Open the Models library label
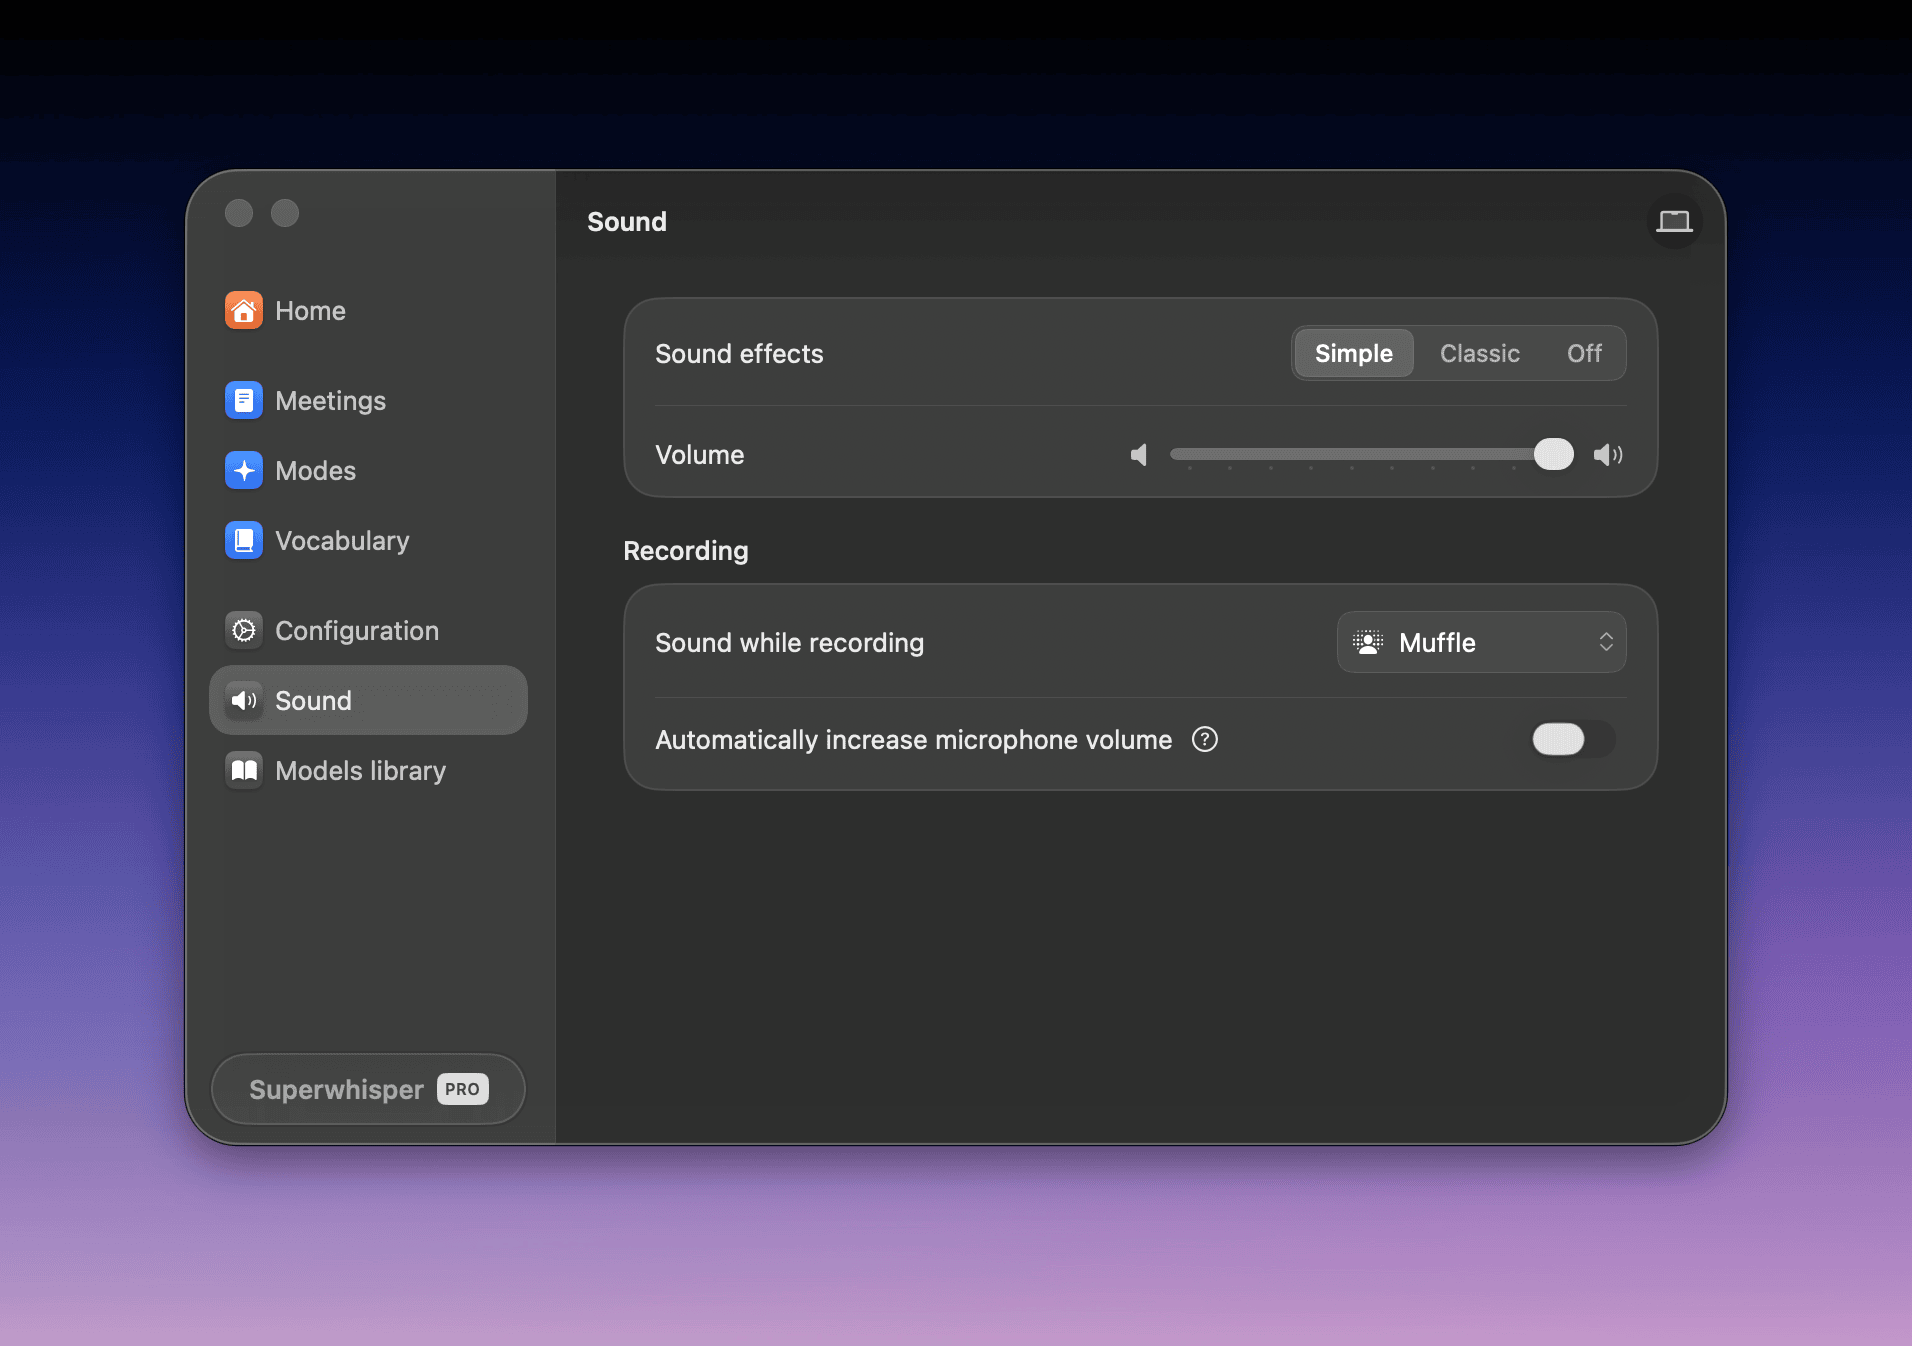Image resolution: width=1912 pixels, height=1346 pixels. point(360,771)
